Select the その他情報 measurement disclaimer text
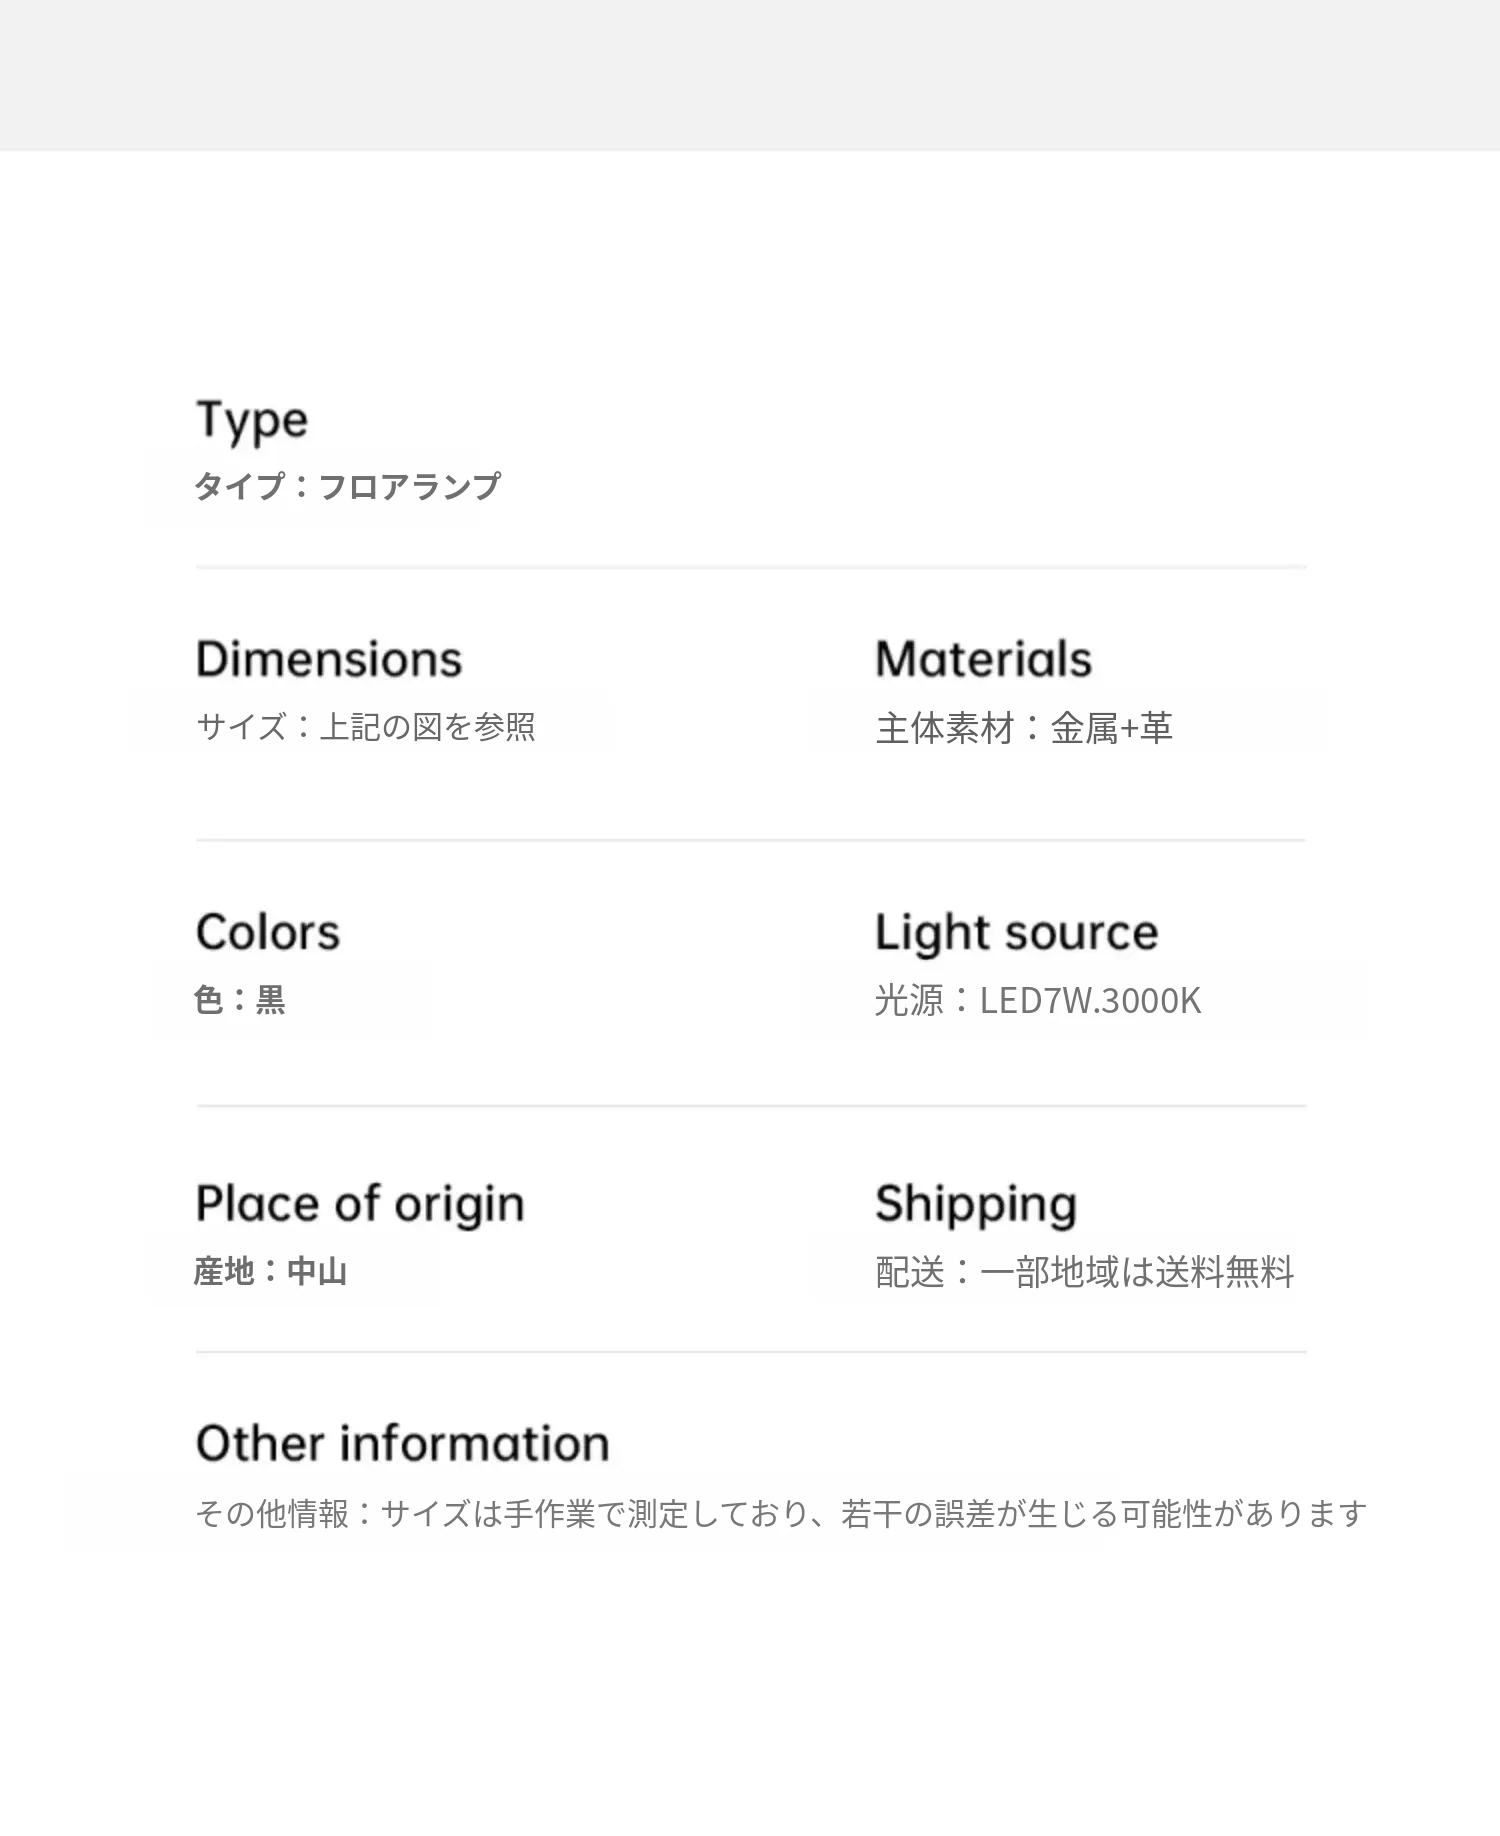Image resolution: width=1500 pixels, height=1836 pixels. click(781, 1514)
